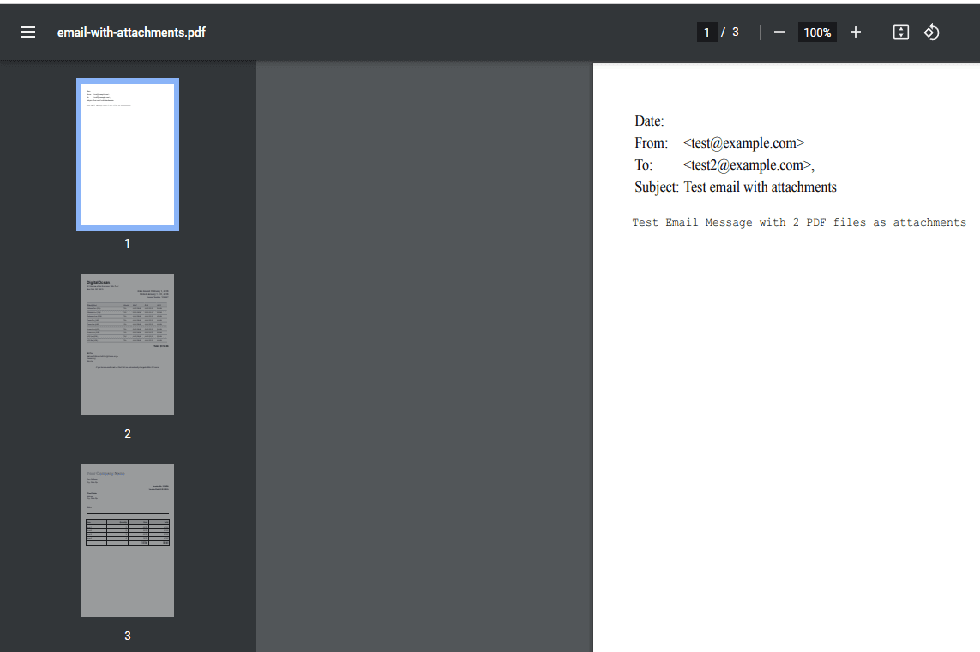Click the test@example.com sender address

point(743,143)
